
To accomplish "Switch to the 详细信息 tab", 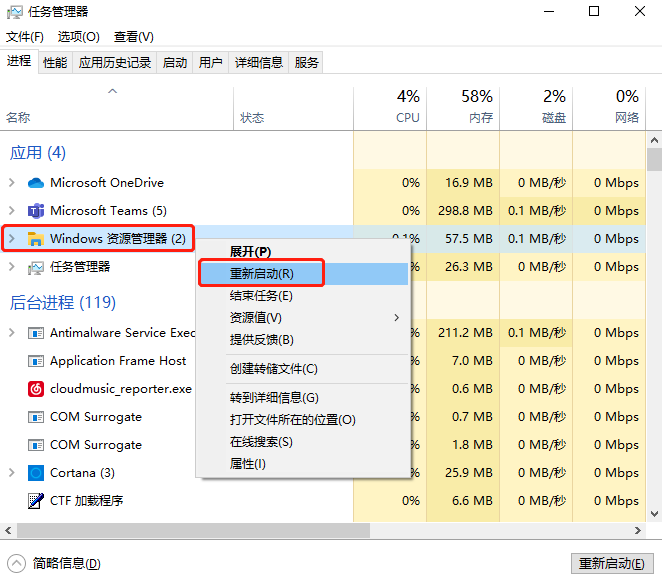I will point(258,63).
